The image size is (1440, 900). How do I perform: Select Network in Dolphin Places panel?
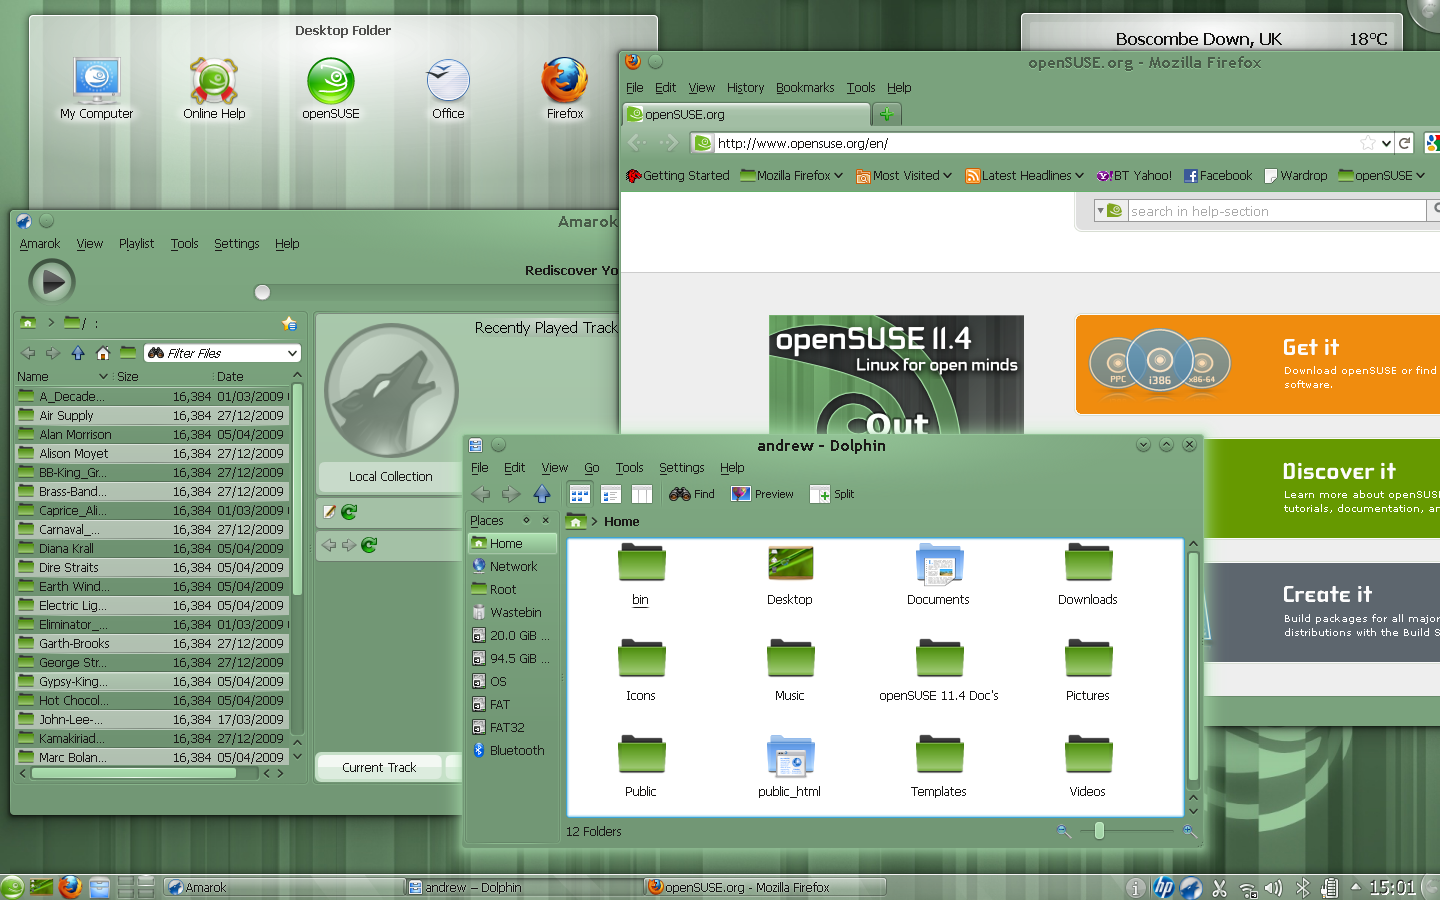512,567
